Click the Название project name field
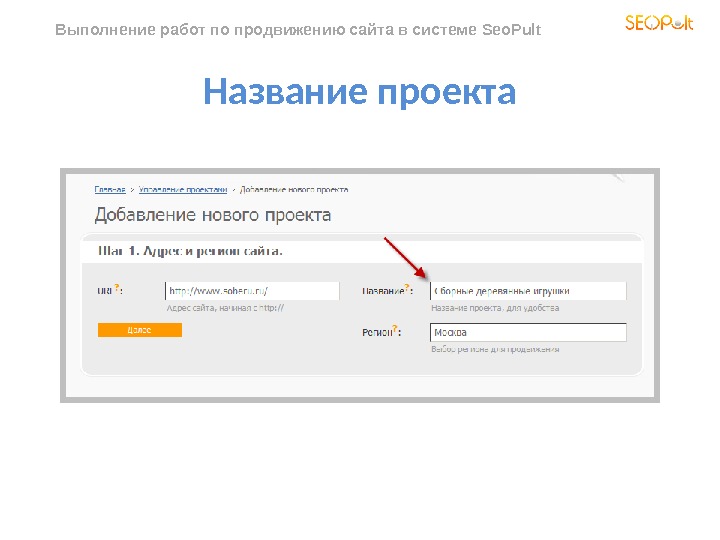This screenshot has height=540, width=720. tap(528, 291)
